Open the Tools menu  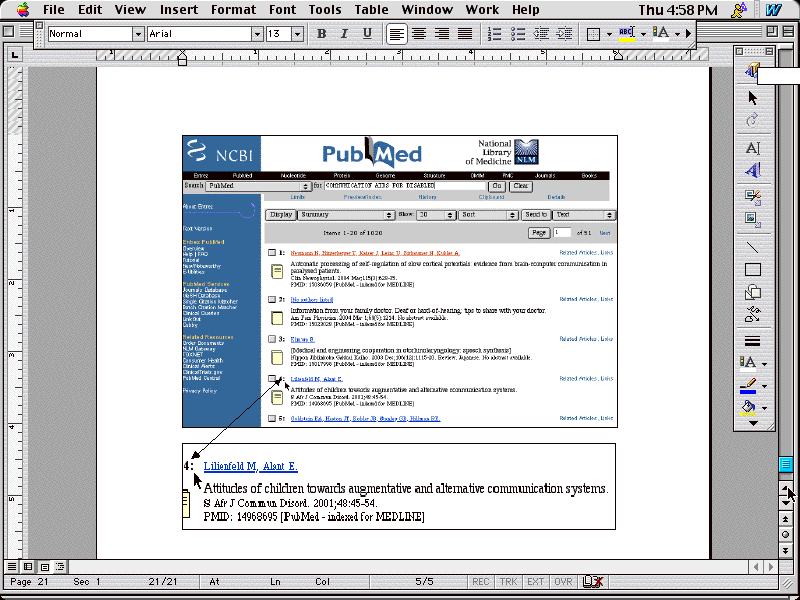coord(325,10)
